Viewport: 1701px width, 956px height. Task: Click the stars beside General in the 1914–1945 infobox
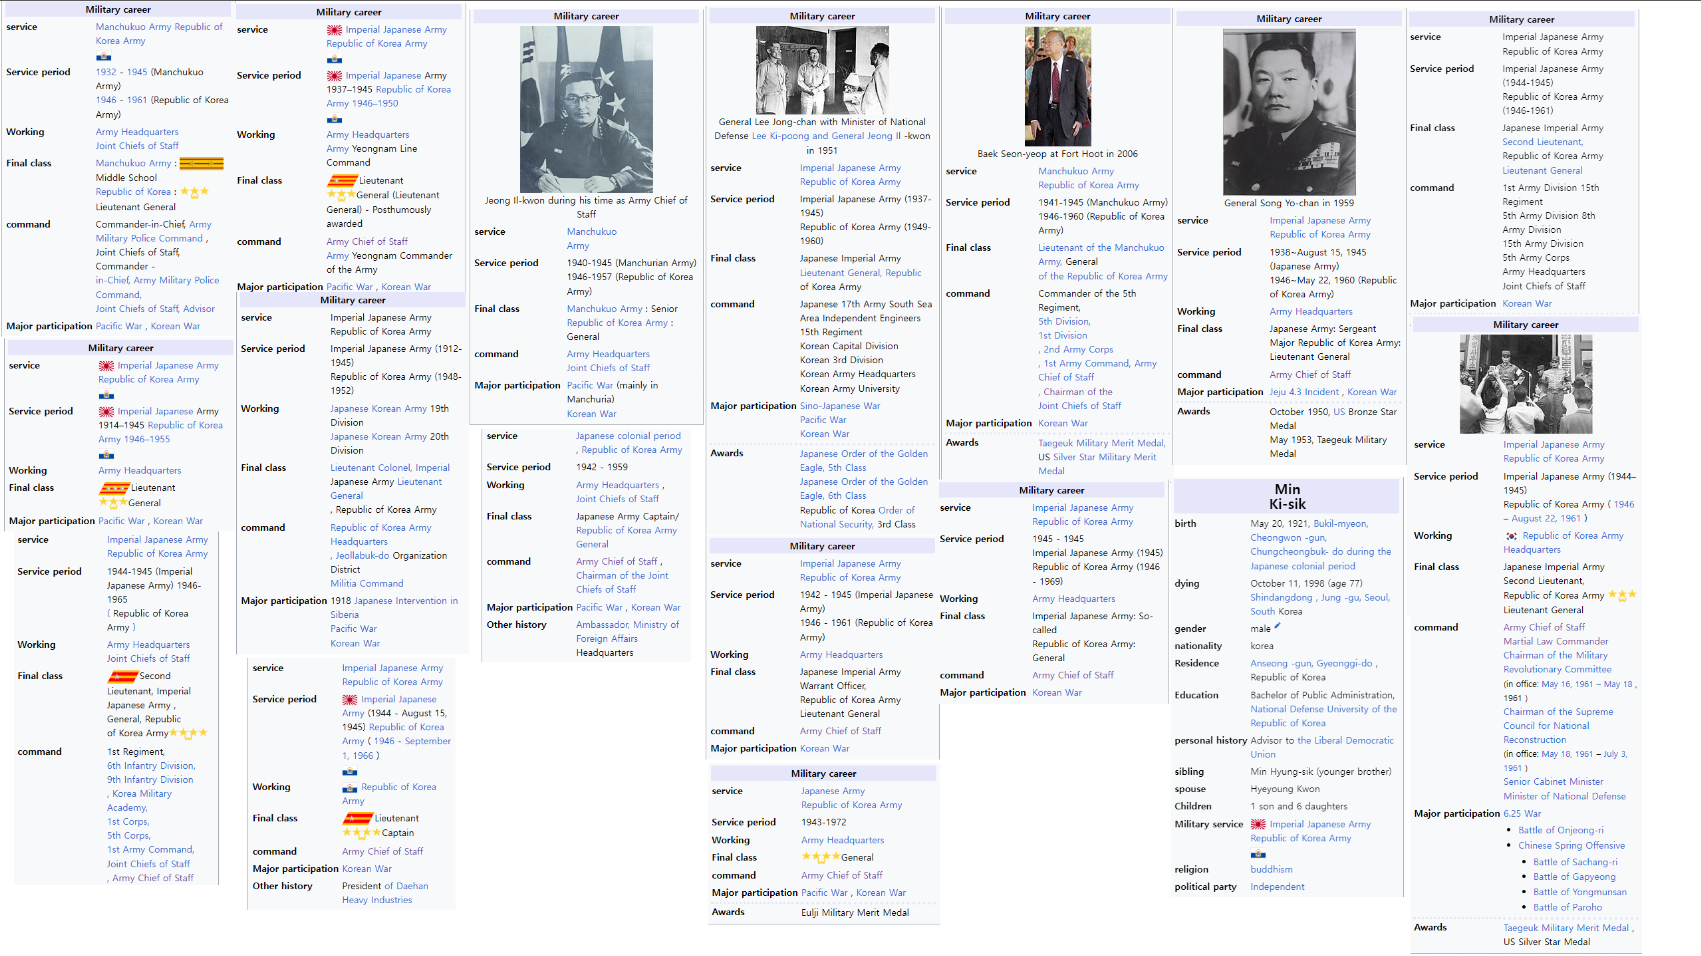pos(113,502)
